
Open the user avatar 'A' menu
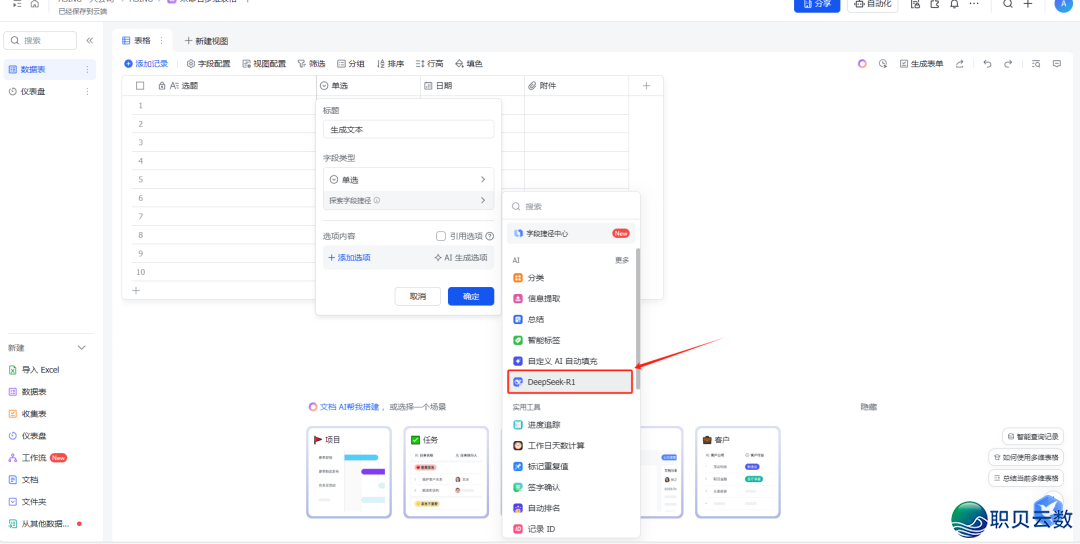pos(1065,4)
